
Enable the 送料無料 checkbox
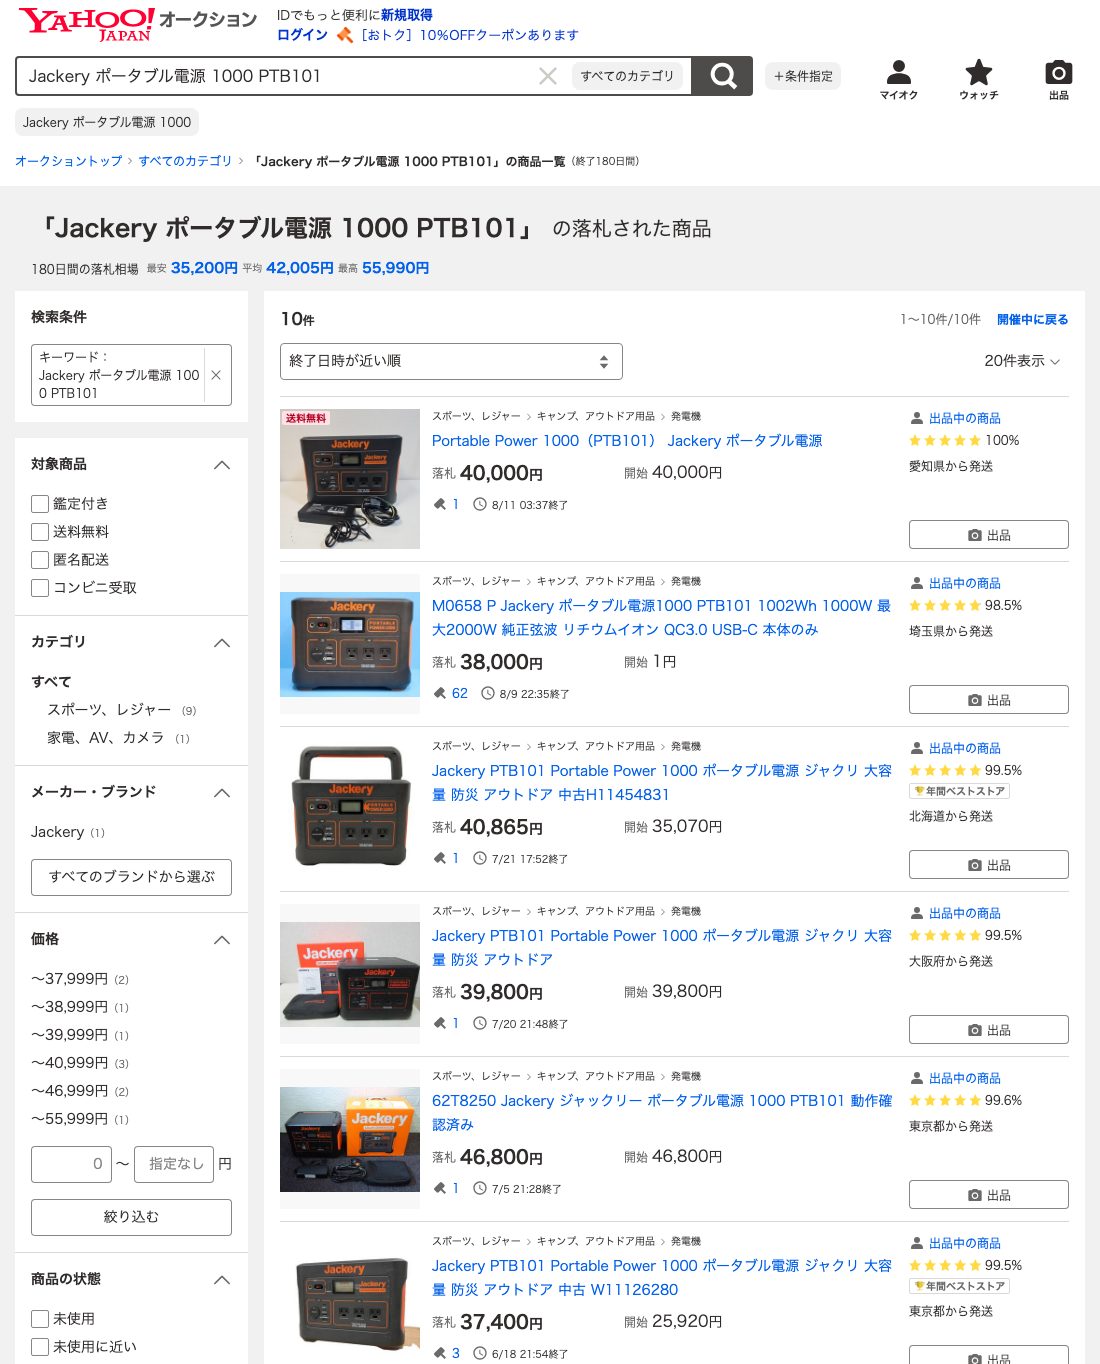(40, 532)
